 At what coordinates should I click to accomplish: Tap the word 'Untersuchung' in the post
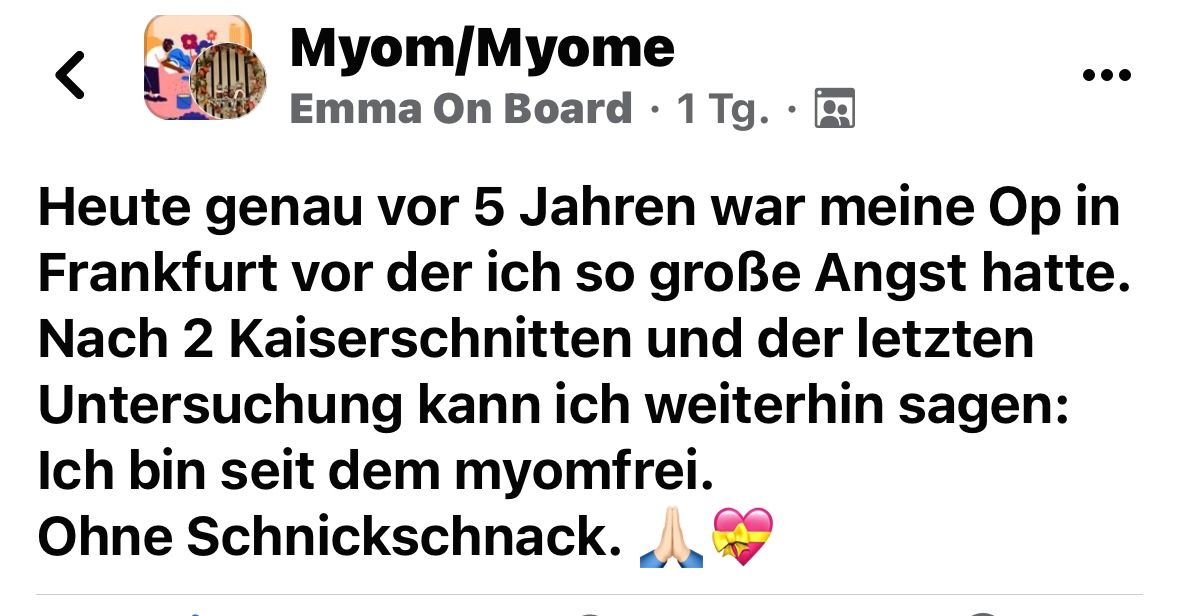click(220, 406)
